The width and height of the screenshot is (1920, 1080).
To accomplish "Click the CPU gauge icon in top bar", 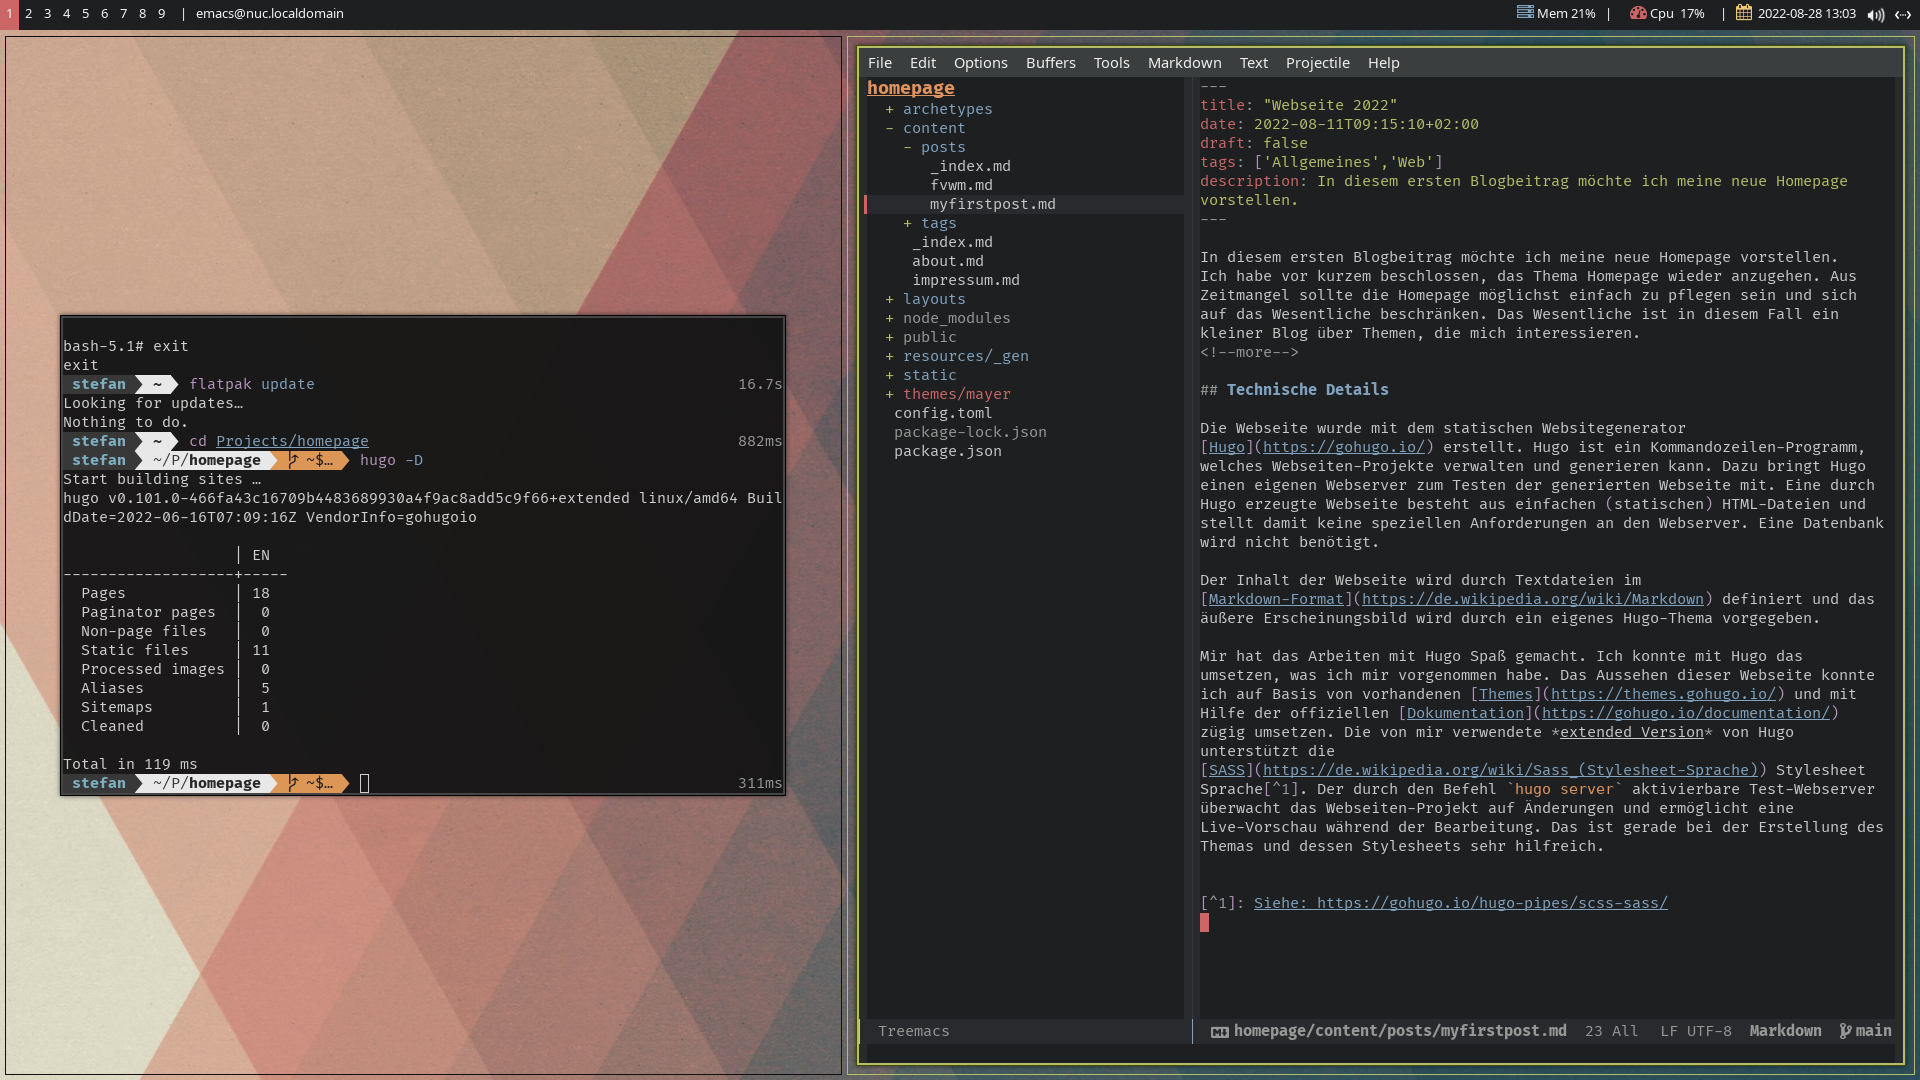I will tap(1638, 13).
